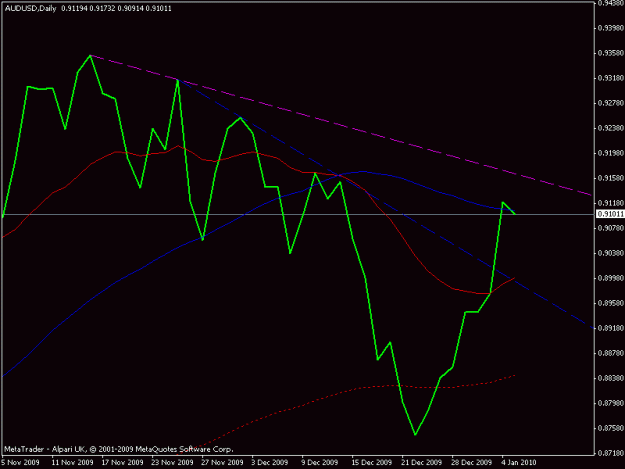Click the 0.89980 price axis label
Viewport: 625px width, 469px height.
tap(610, 278)
